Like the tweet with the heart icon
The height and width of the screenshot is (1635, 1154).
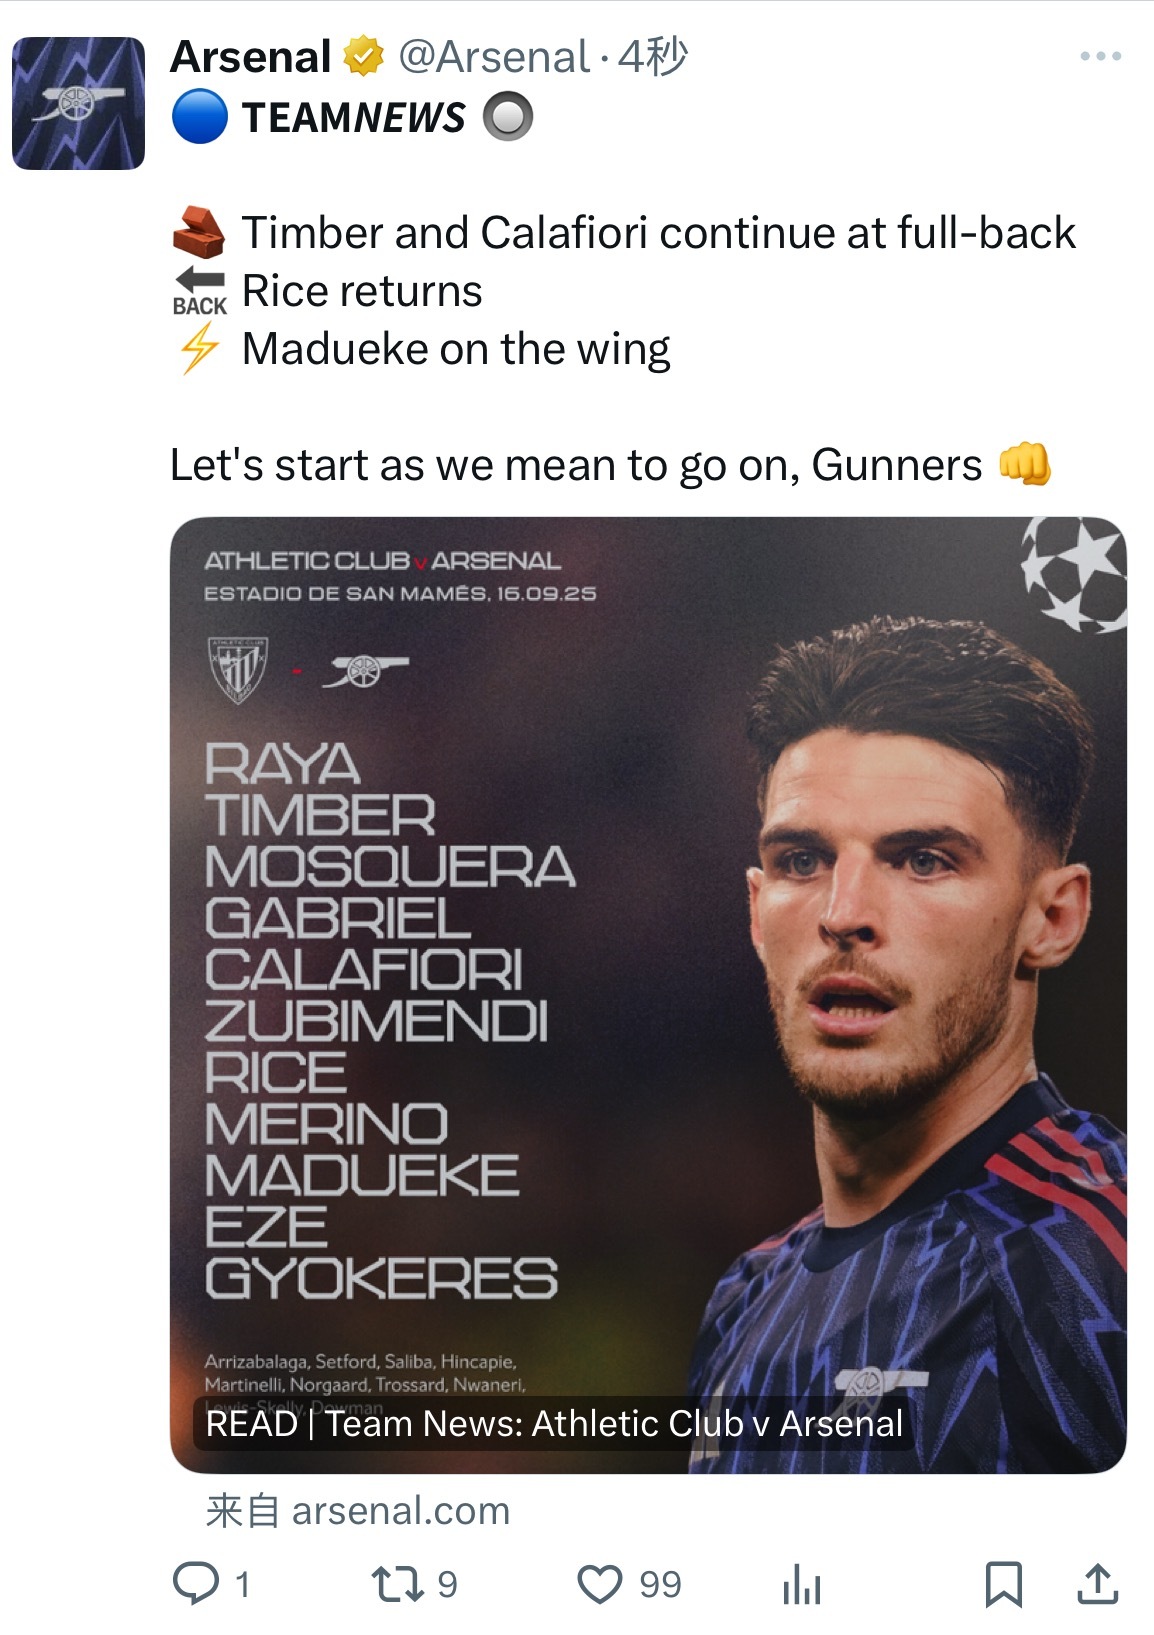click(600, 1585)
